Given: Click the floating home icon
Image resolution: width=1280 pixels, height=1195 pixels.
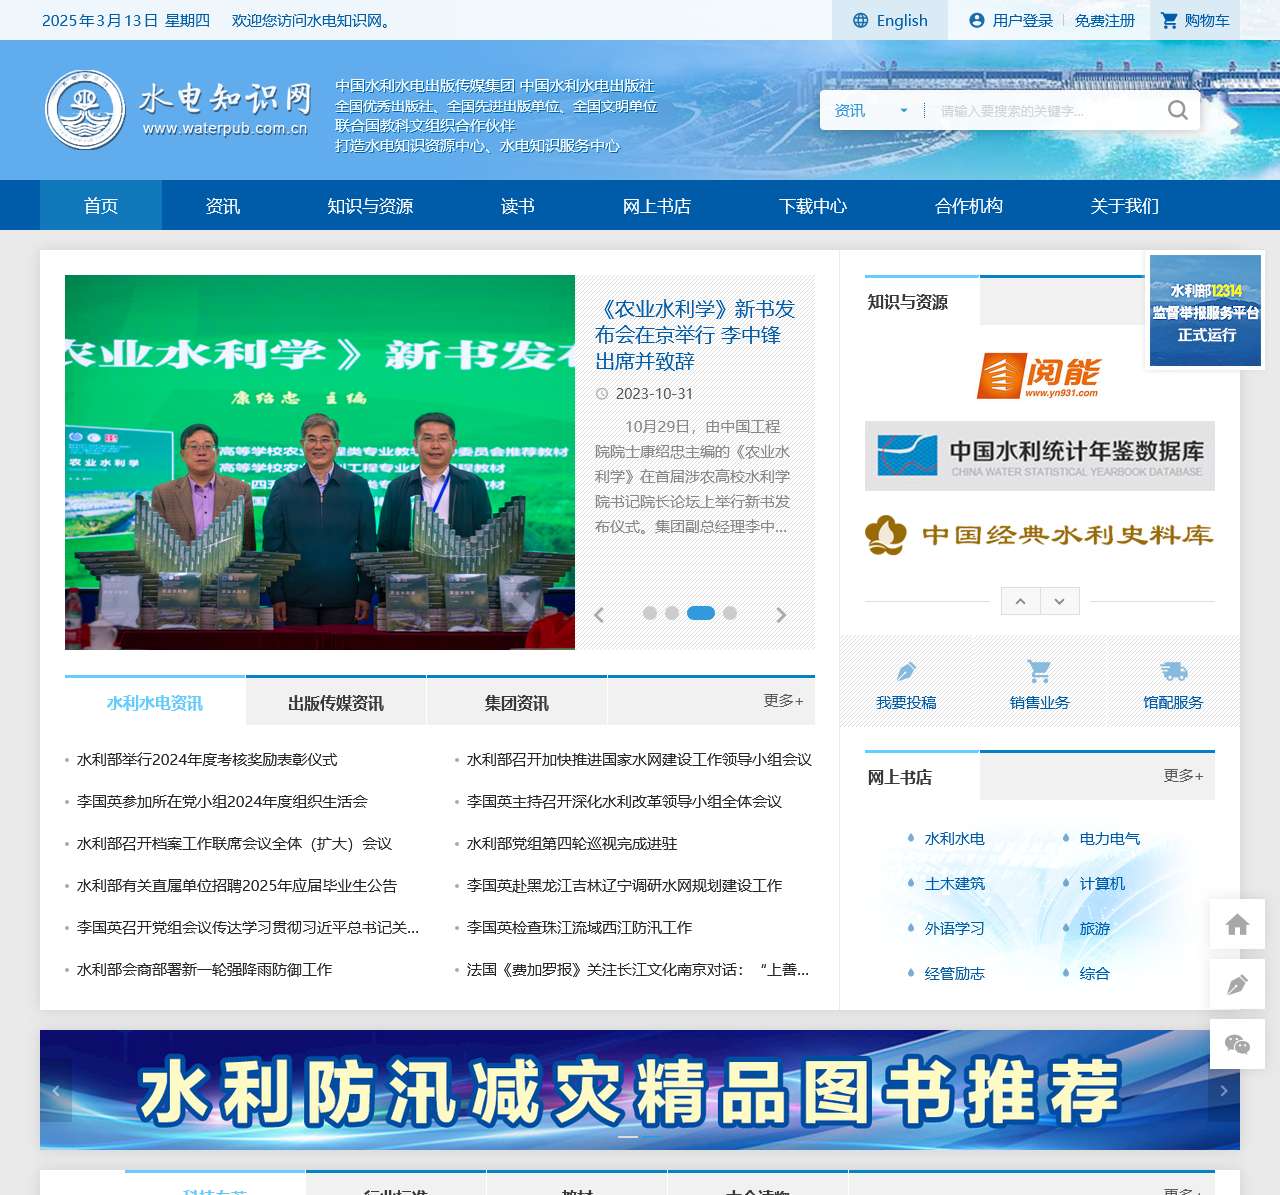Looking at the screenshot, I should click(1237, 924).
